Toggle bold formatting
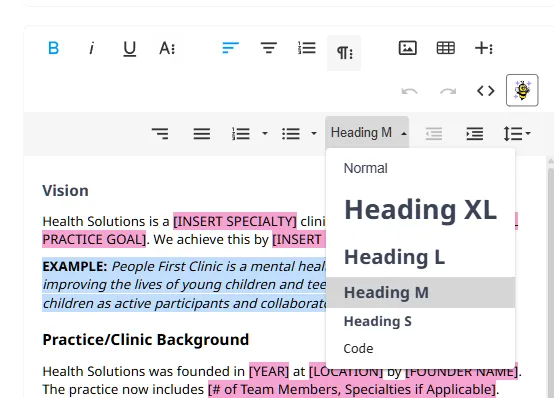The width and height of the screenshot is (554, 398). pyautogui.click(x=53, y=48)
